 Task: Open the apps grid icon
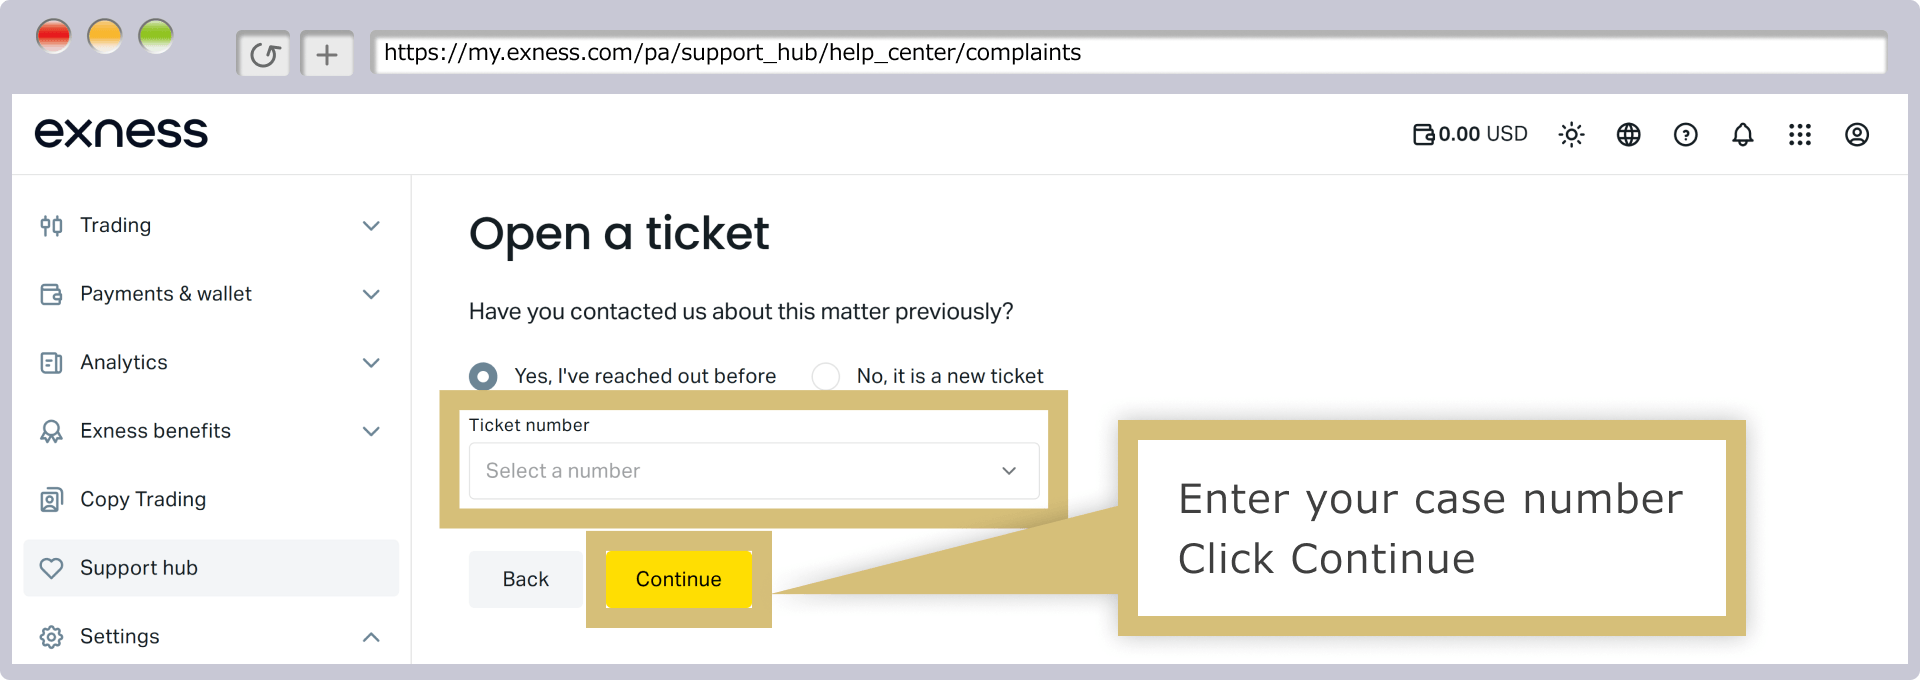click(1799, 134)
